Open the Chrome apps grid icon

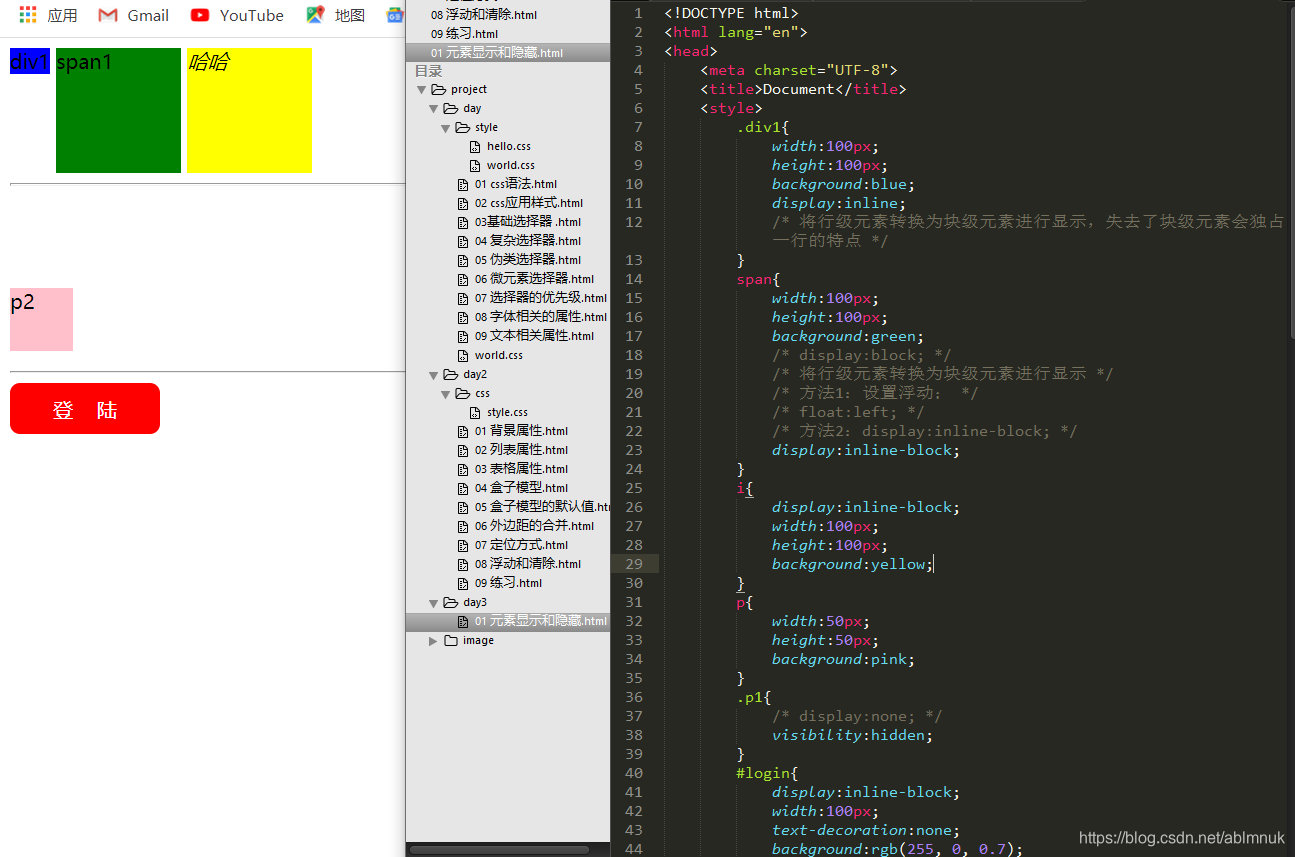[x=28, y=15]
